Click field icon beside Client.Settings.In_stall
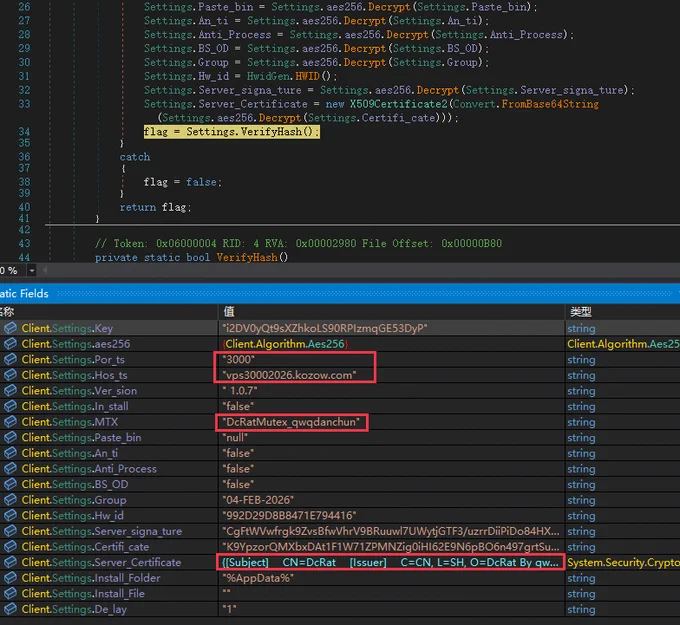The height and width of the screenshot is (625, 680). 10,406
